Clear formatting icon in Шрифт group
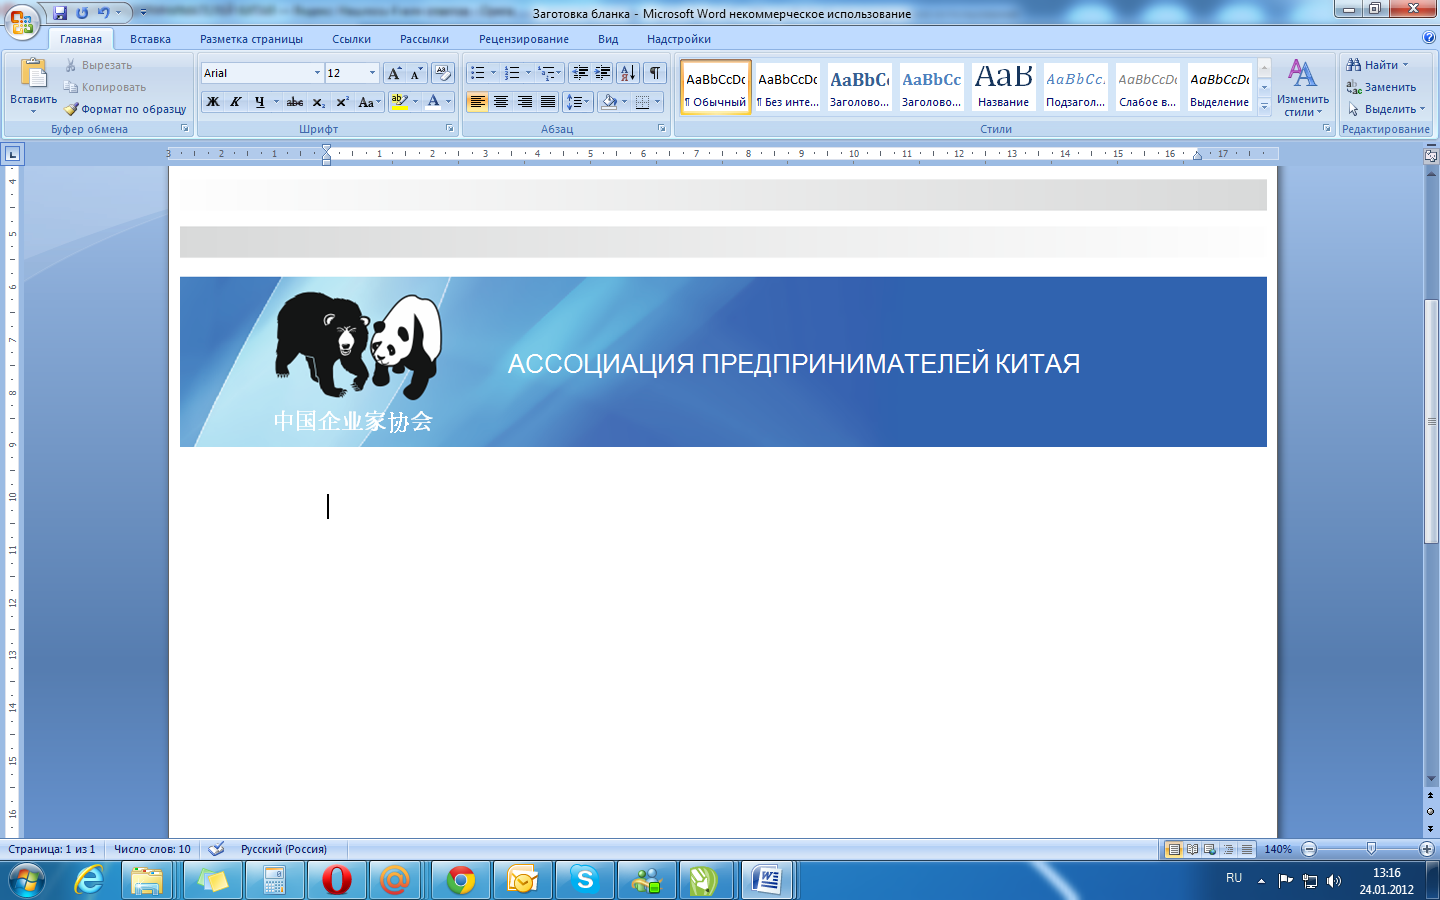 point(443,73)
